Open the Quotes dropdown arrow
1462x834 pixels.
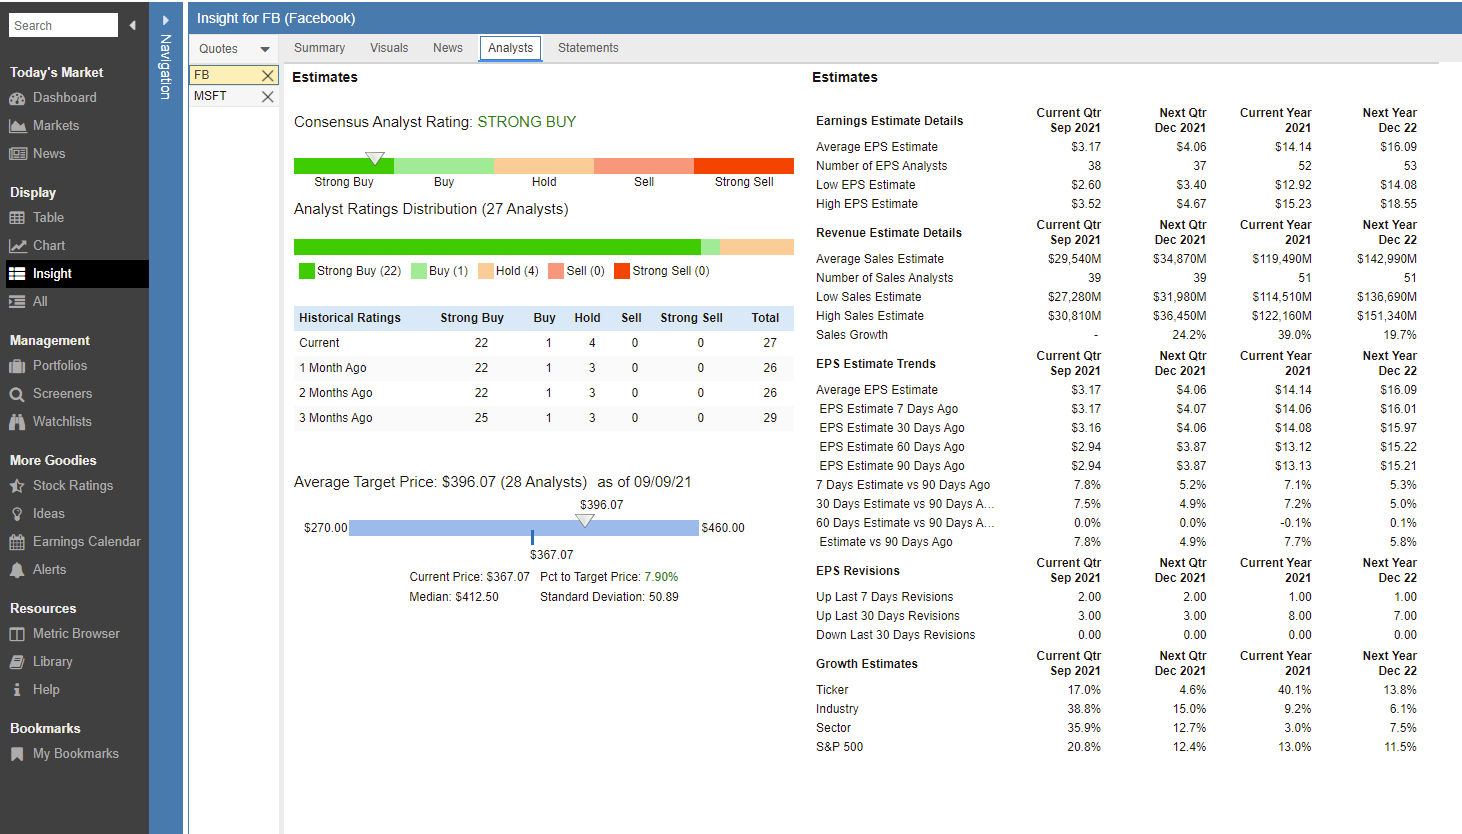point(265,49)
